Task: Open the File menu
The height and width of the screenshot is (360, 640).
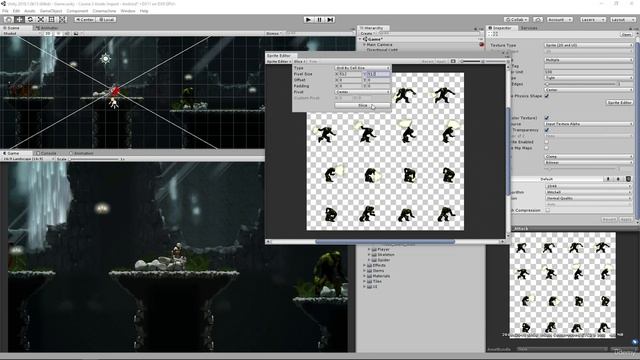Action: tap(5, 11)
